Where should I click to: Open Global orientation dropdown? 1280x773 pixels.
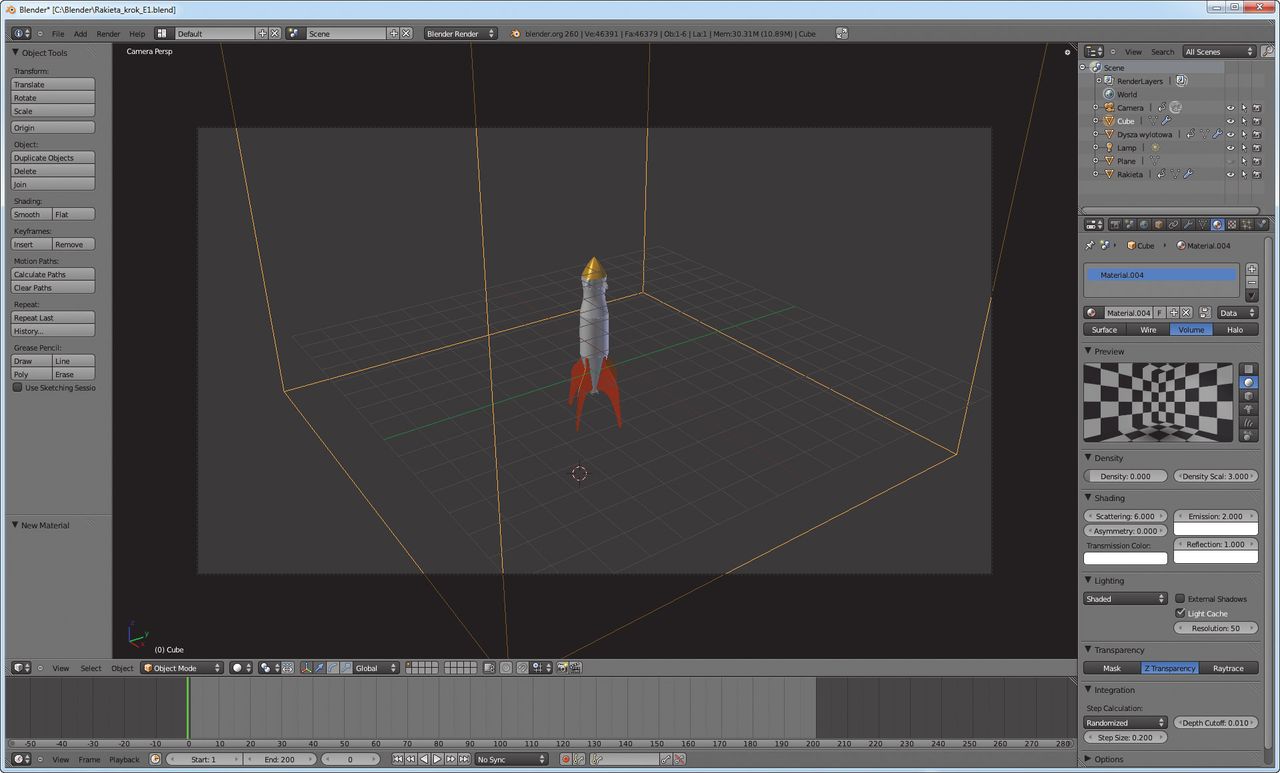(376, 667)
